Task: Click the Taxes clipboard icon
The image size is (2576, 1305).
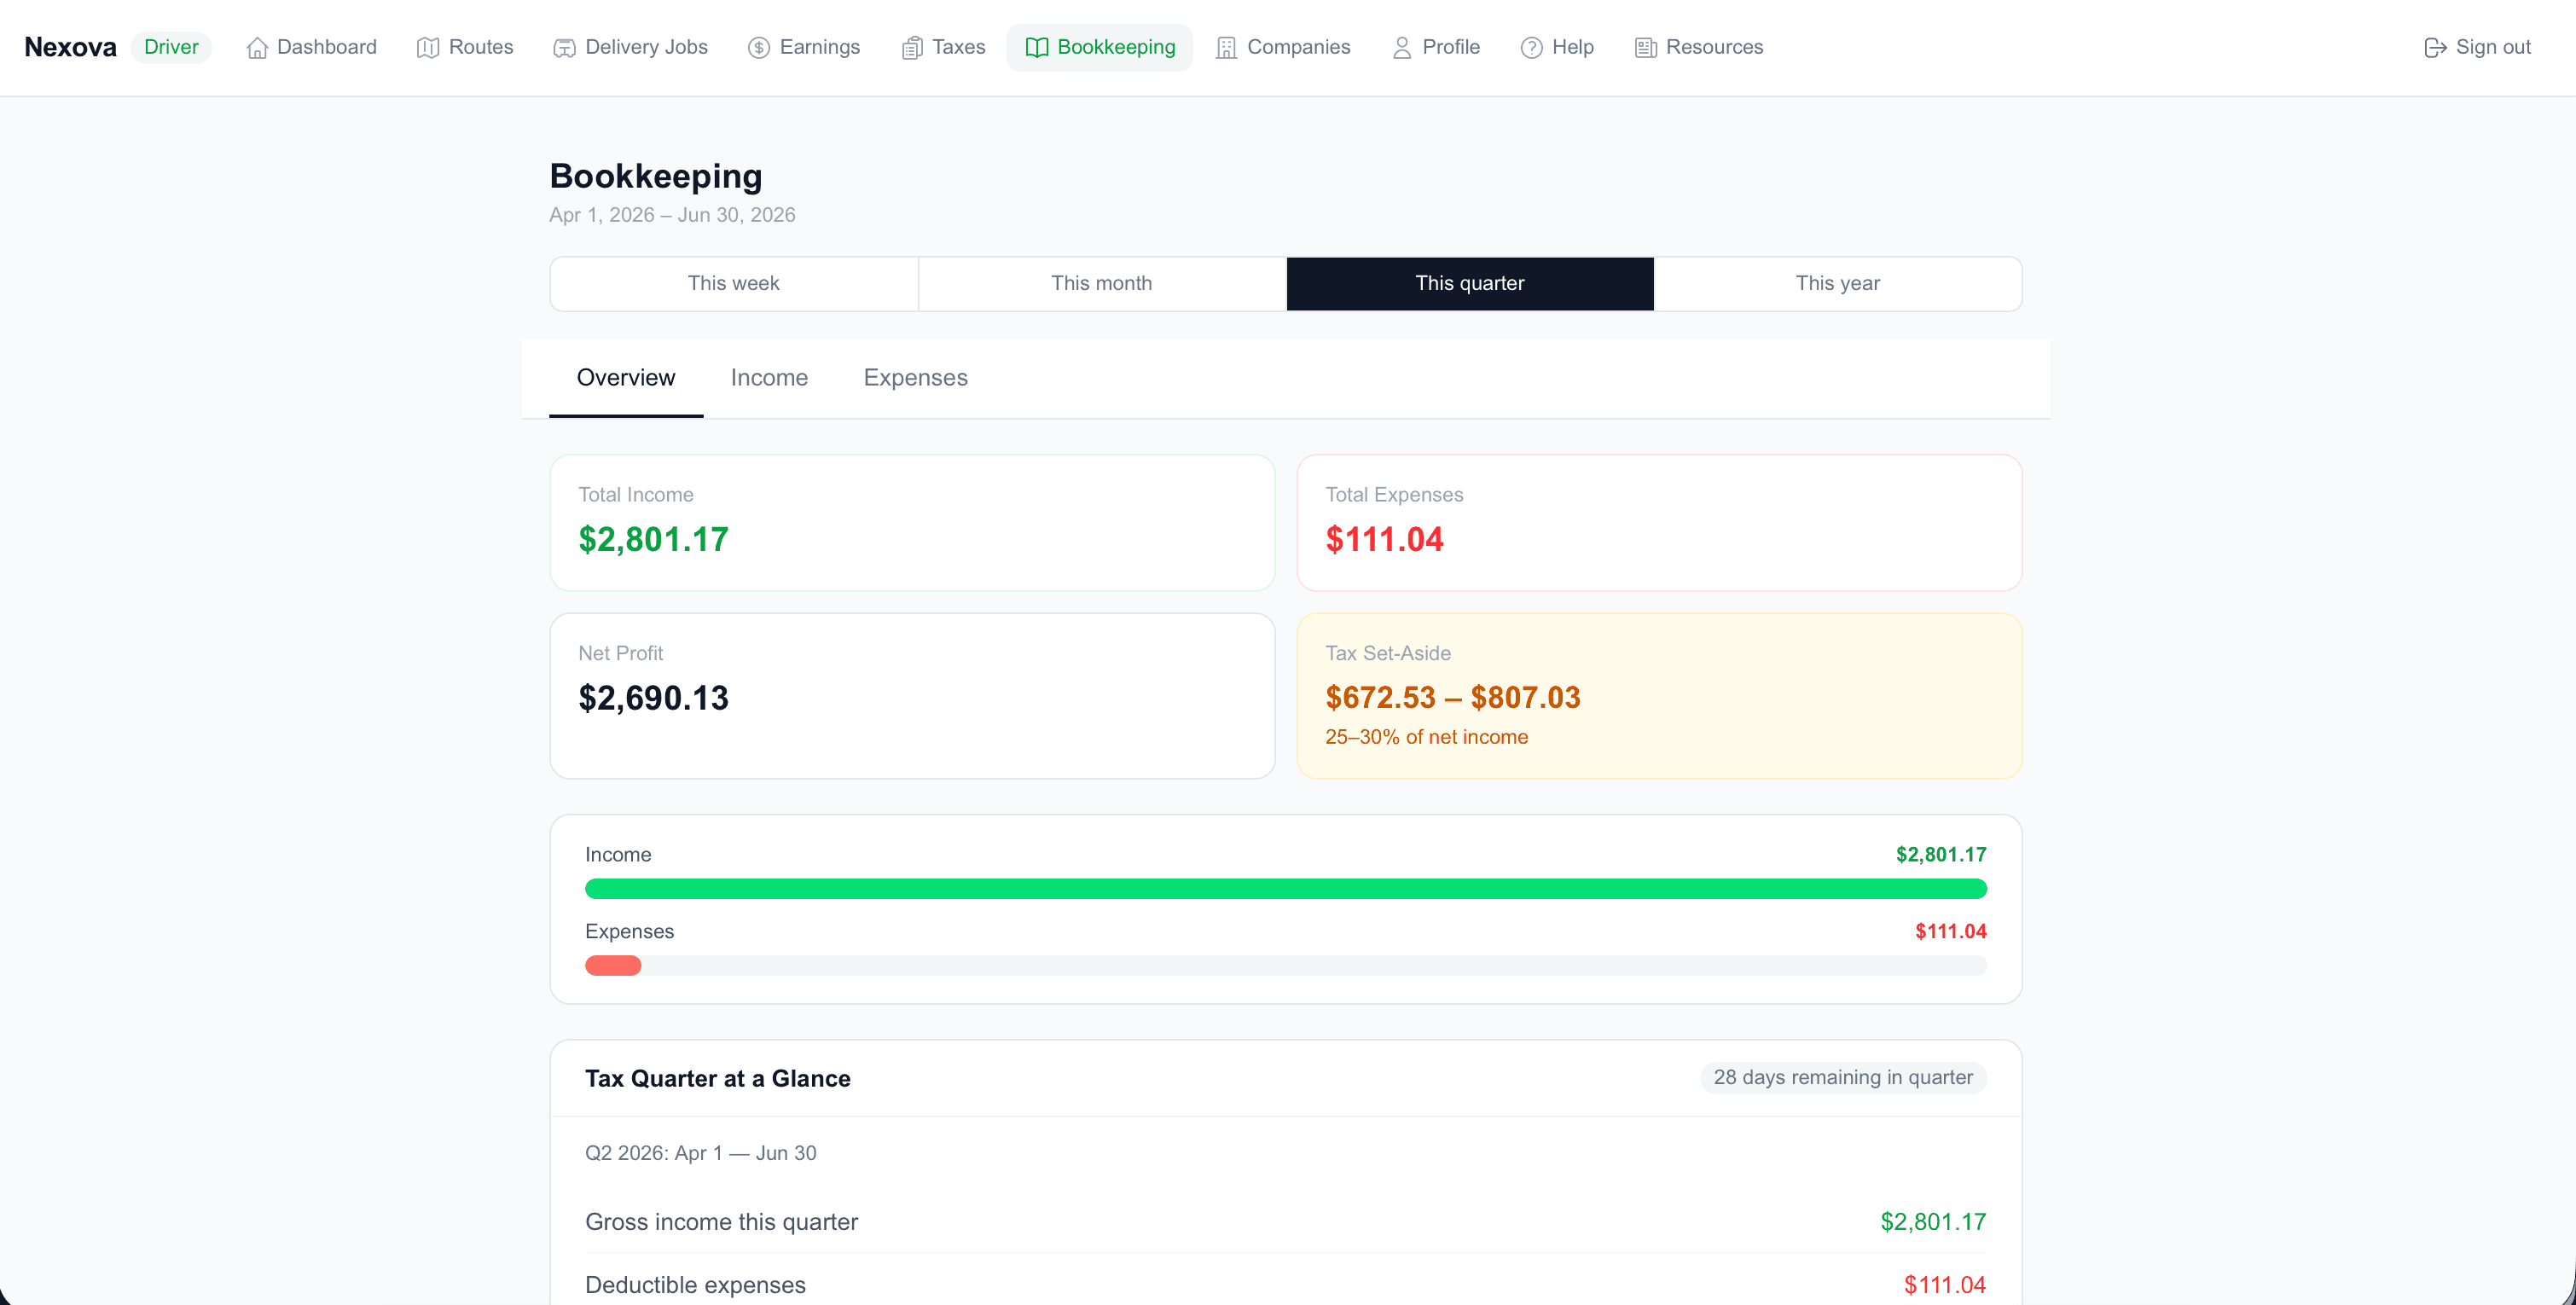Action: coord(912,47)
